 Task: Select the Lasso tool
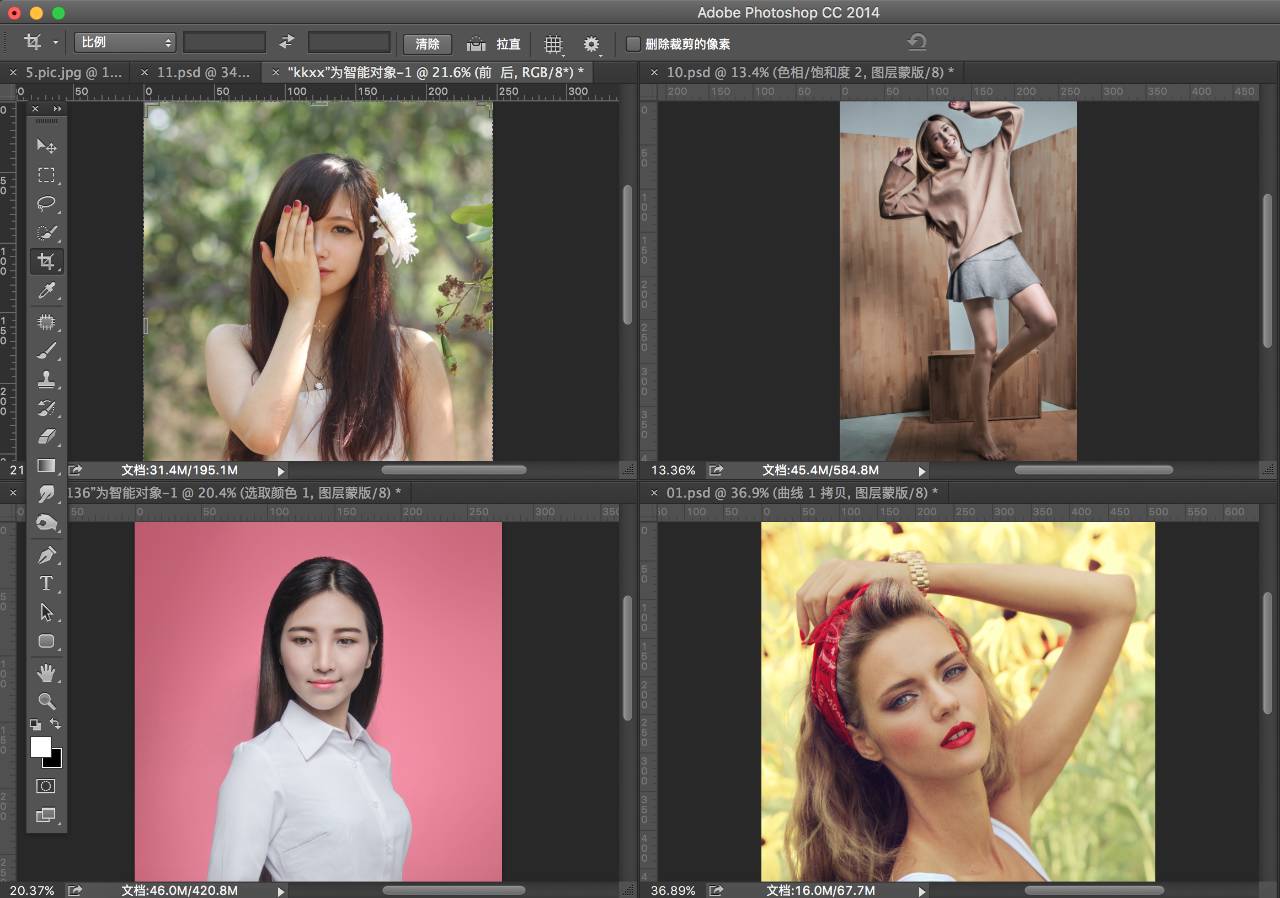(x=46, y=204)
